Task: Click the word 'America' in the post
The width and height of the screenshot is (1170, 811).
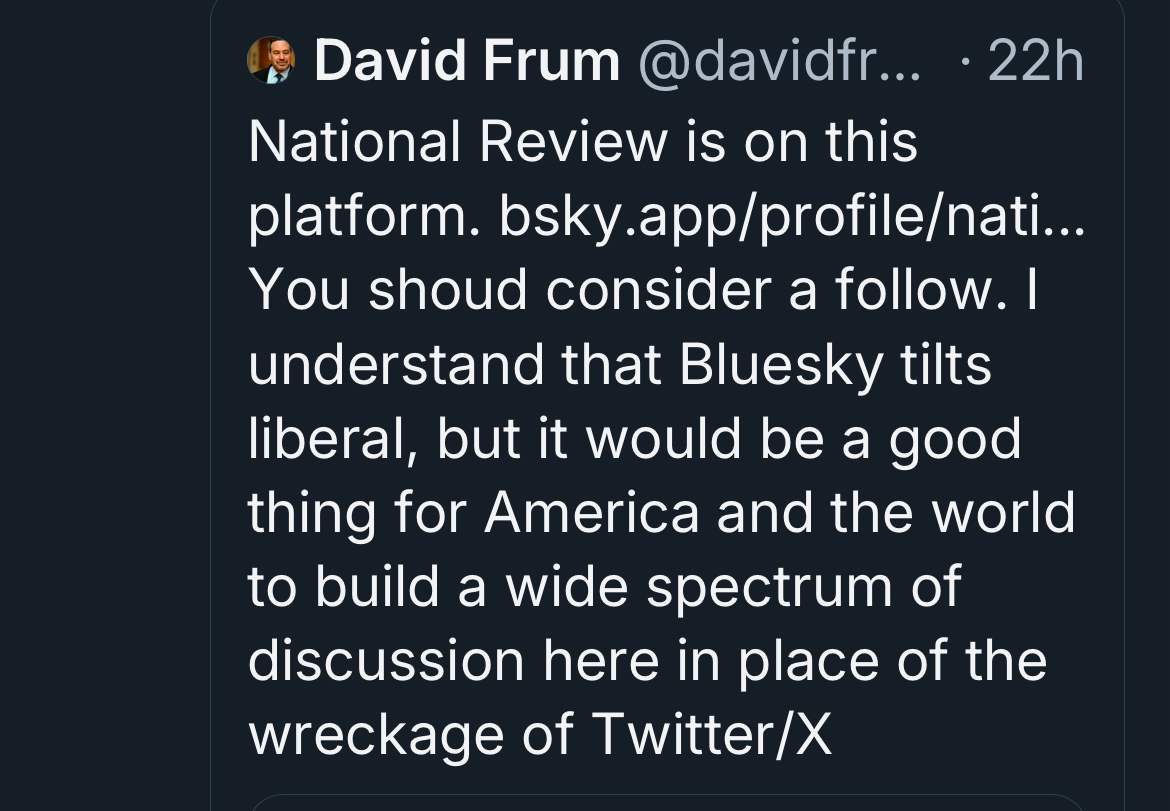Action: tap(592, 511)
